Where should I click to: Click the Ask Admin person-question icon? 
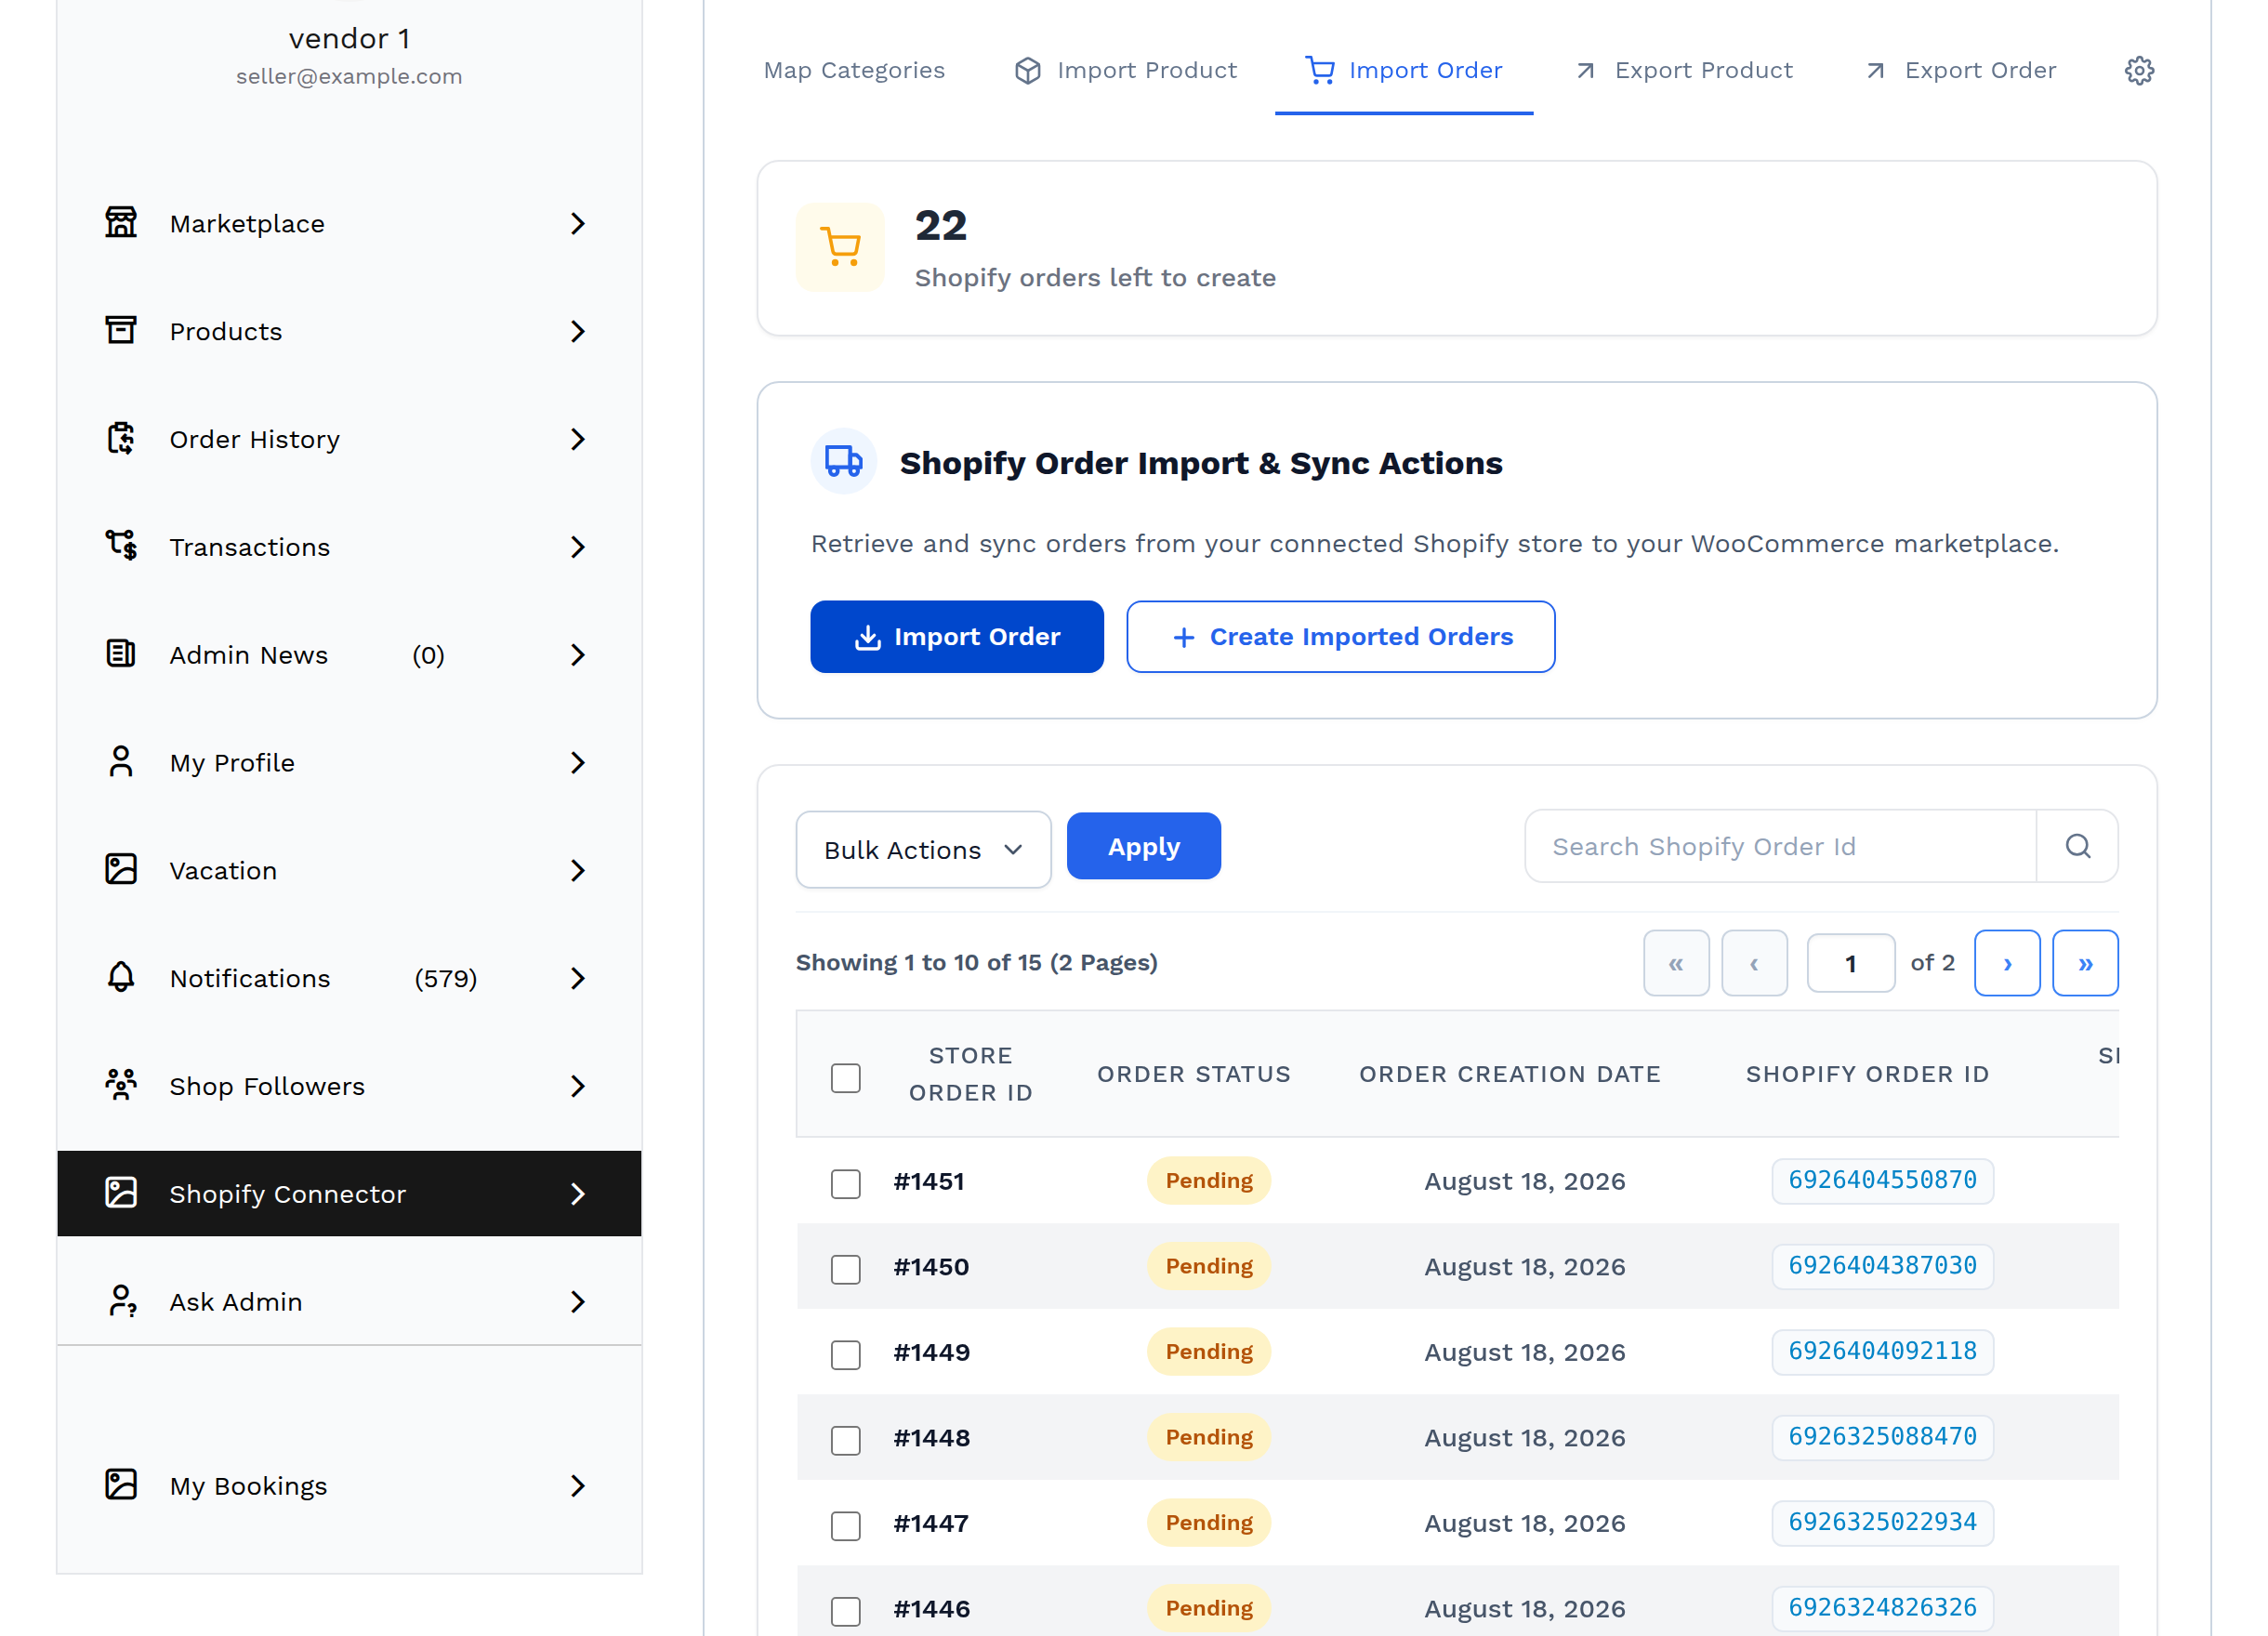[122, 1301]
